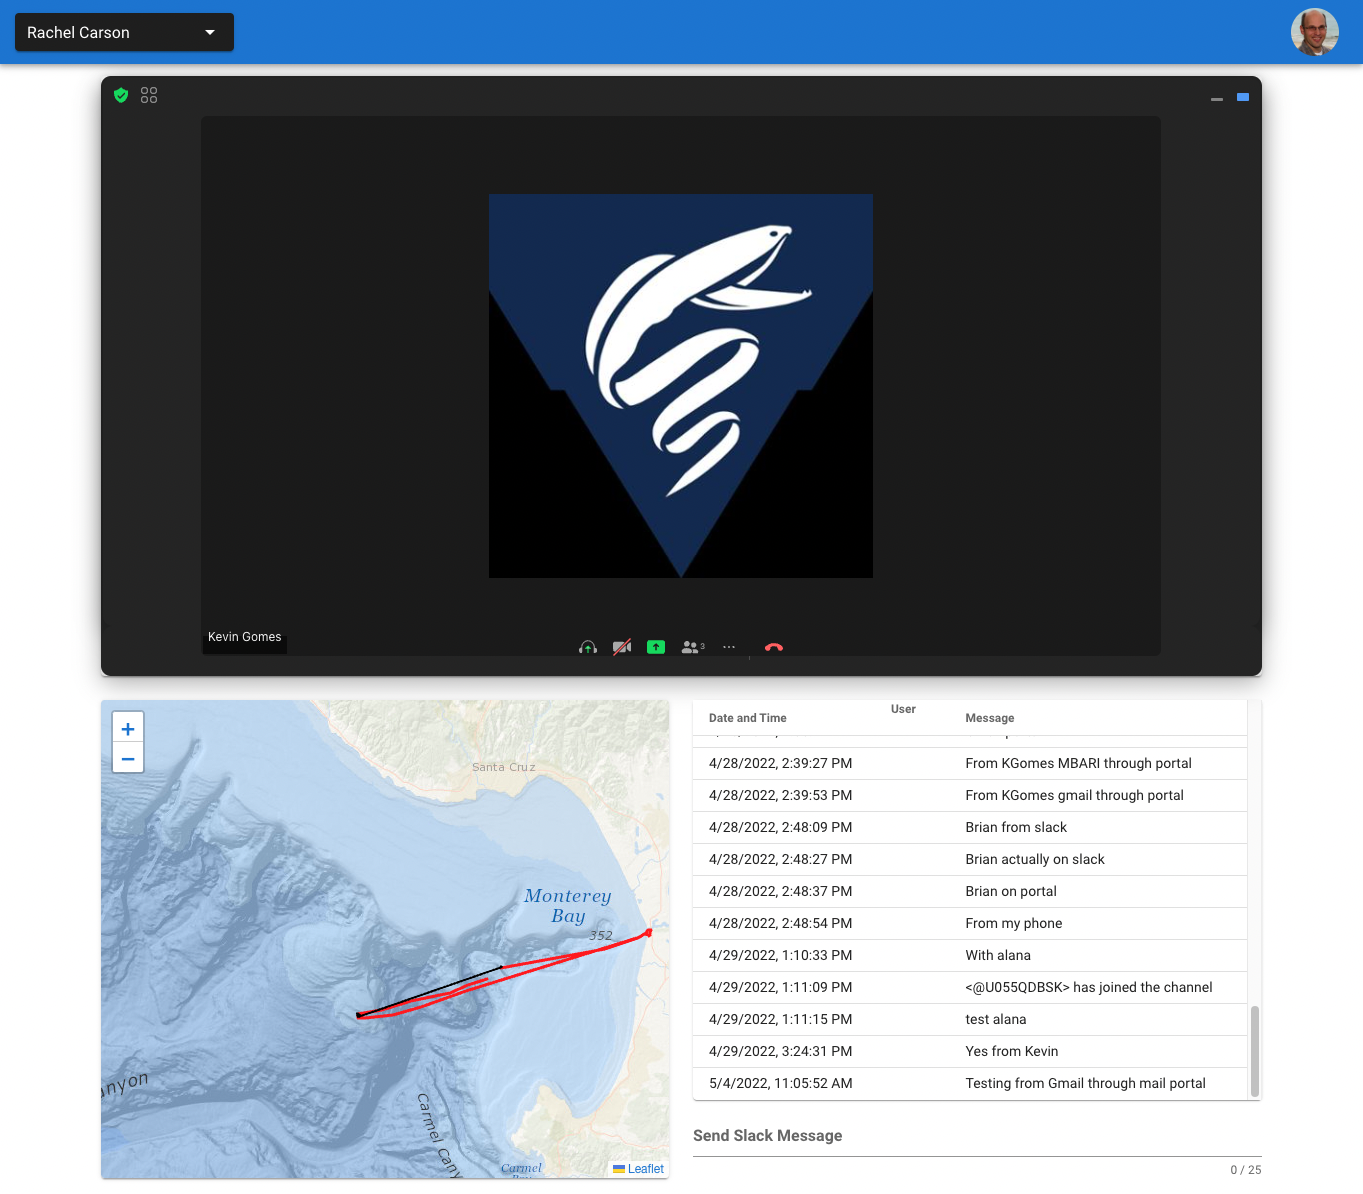Screen dimensions: 1363x1194
Task: Toggle the crossed-out video camera
Action: [622, 647]
